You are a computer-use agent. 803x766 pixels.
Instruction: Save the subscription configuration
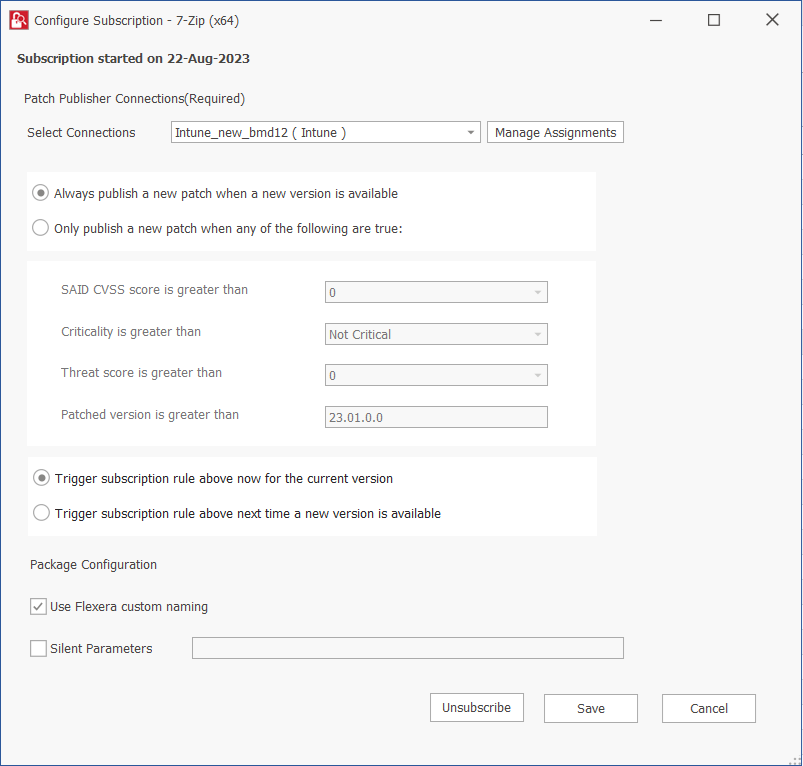pyautogui.click(x=590, y=708)
